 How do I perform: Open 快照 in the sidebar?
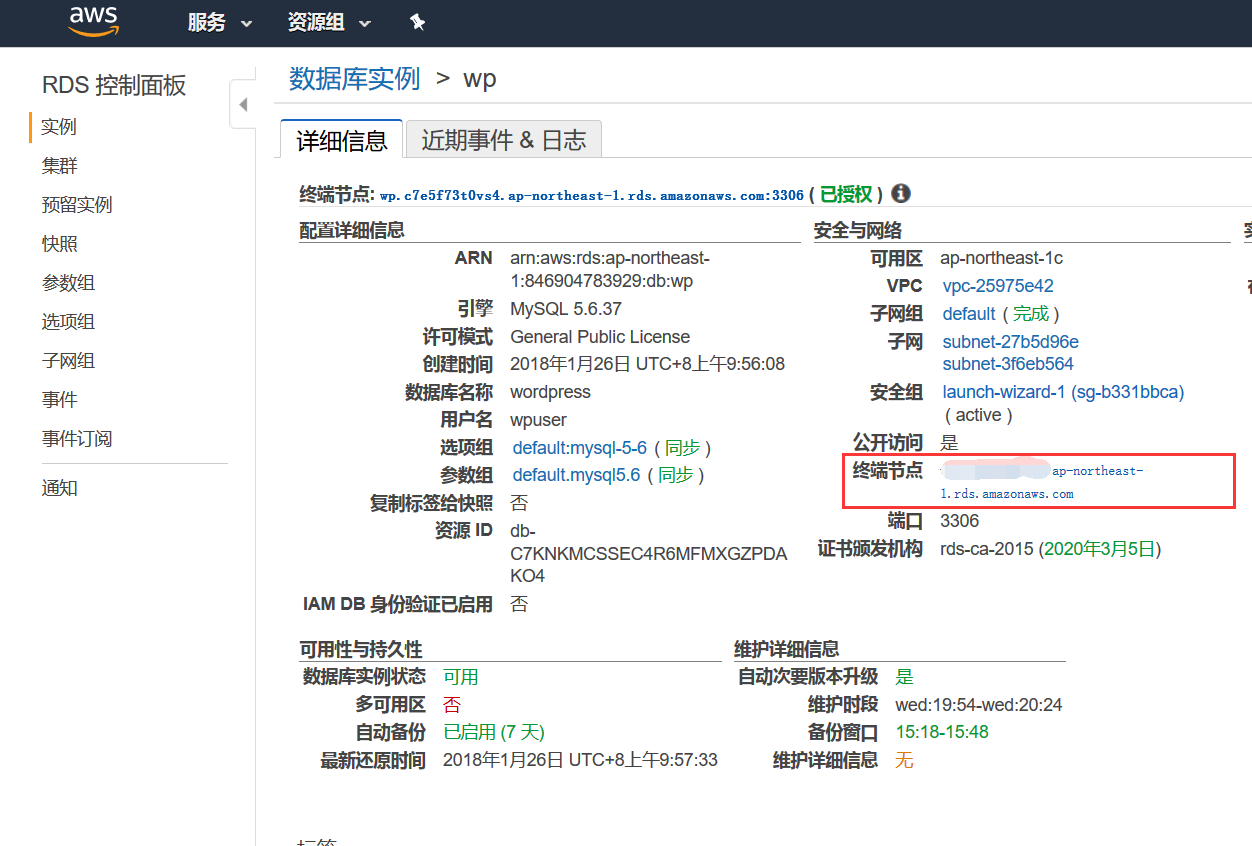[x=59, y=244]
